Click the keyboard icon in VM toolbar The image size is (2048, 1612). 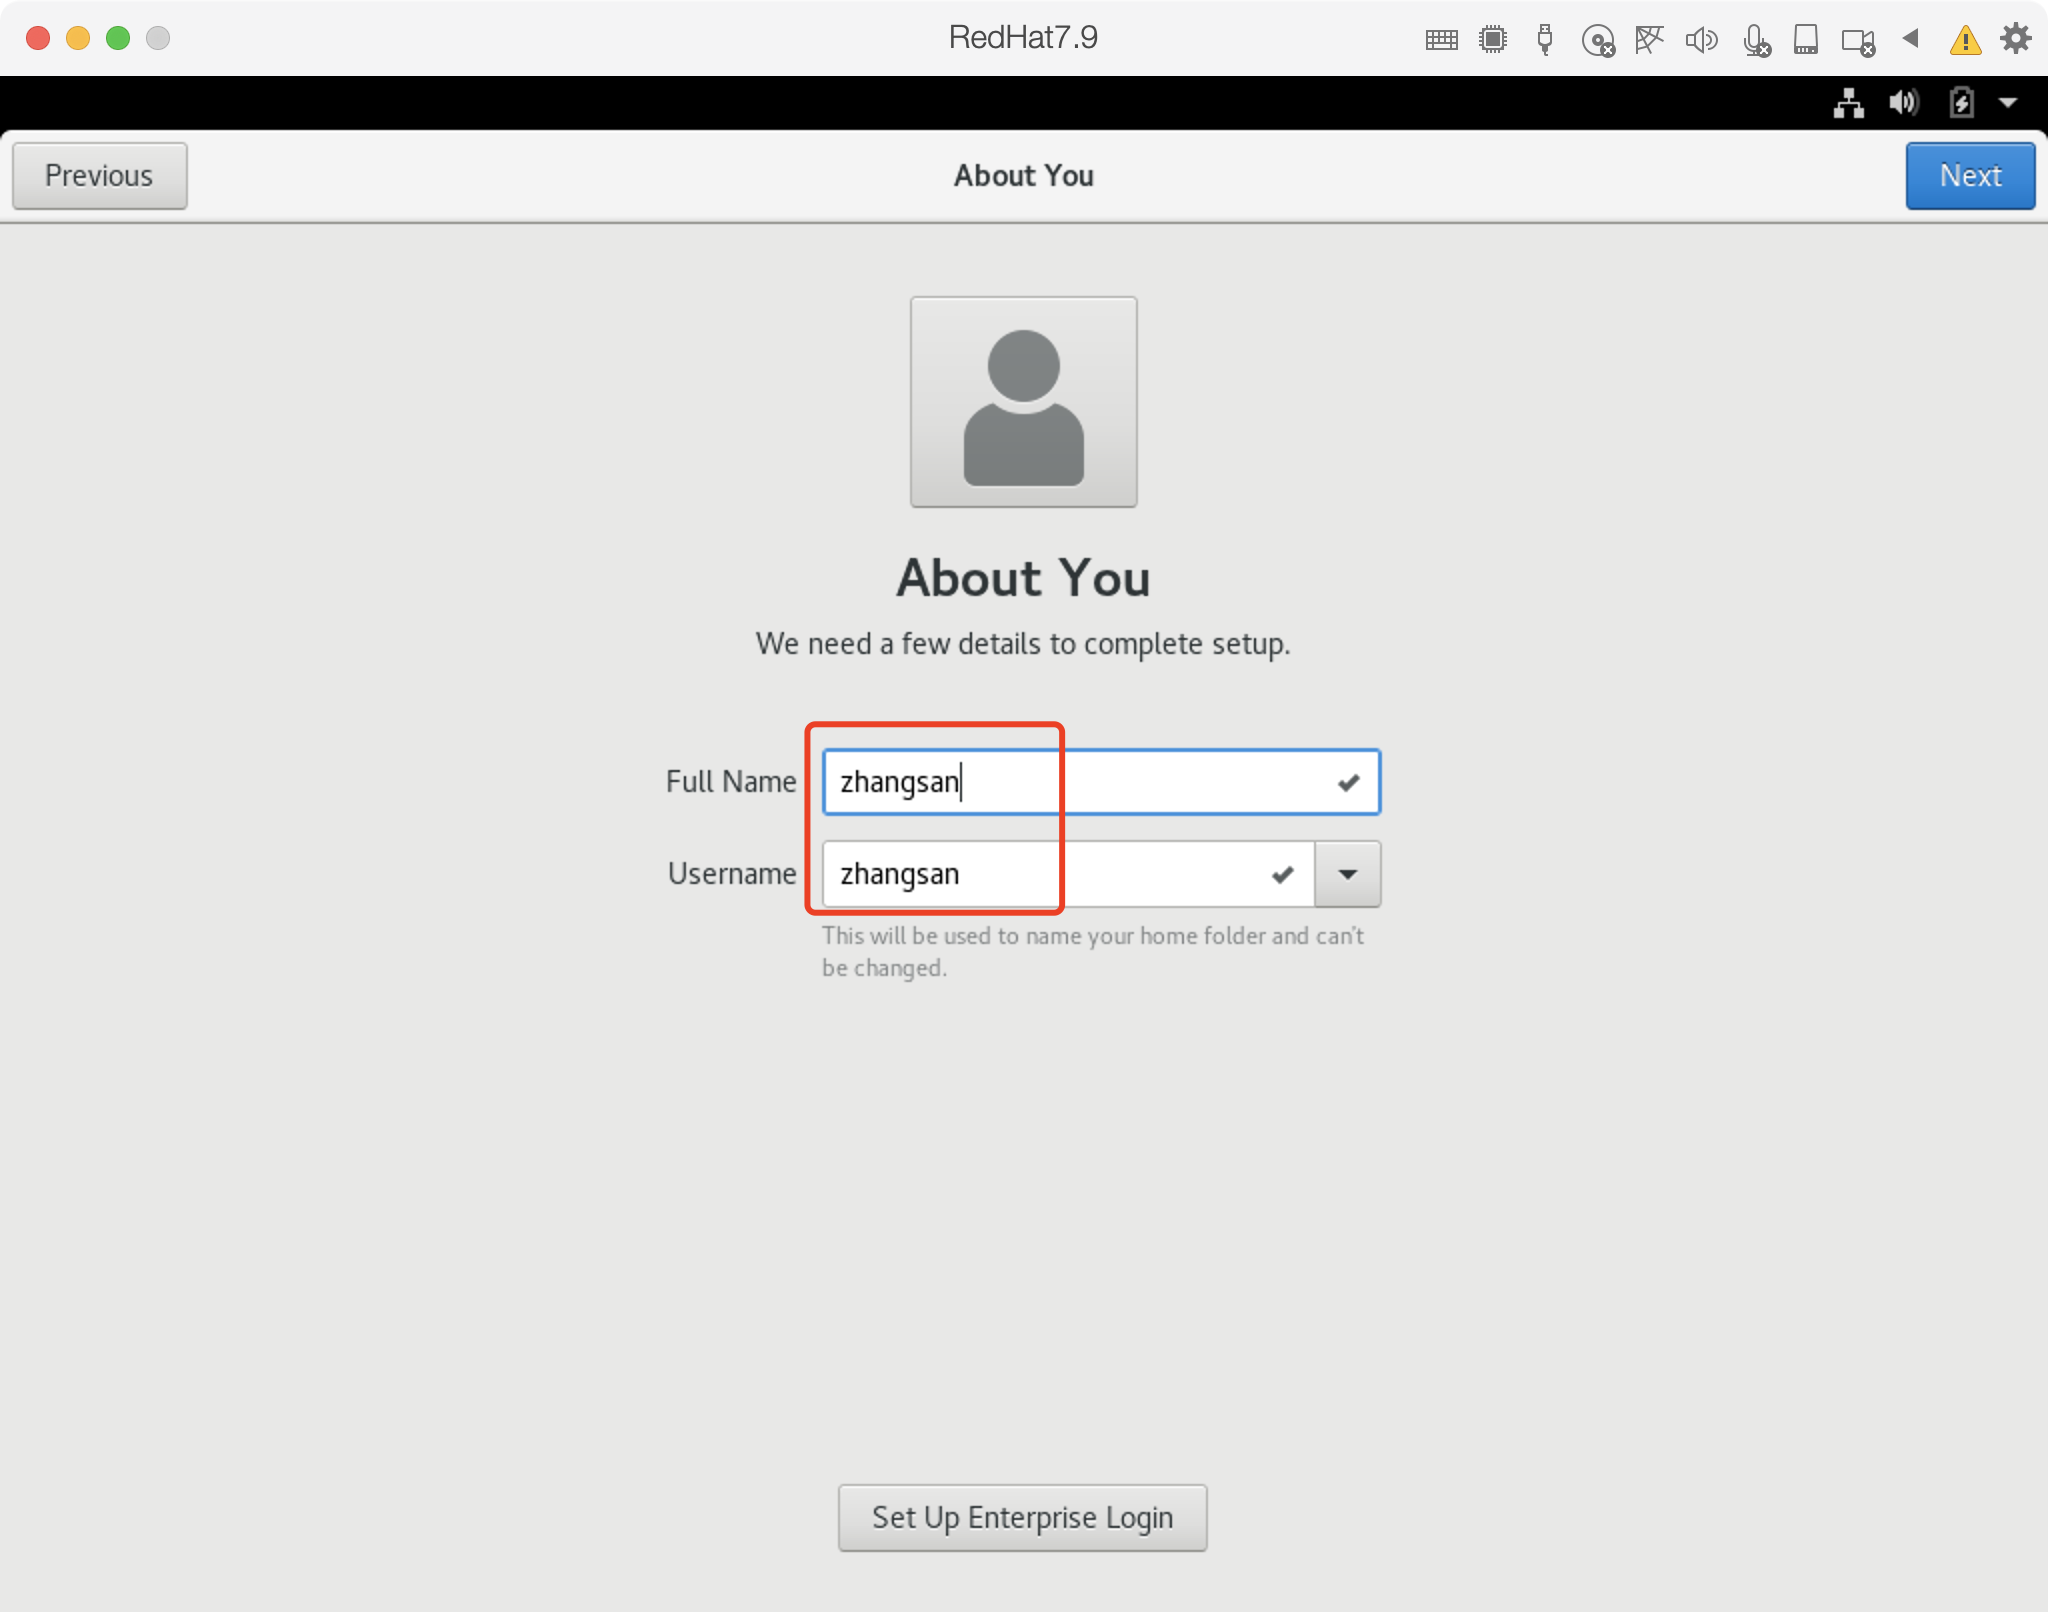pyautogui.click(x=1441, y=40)
